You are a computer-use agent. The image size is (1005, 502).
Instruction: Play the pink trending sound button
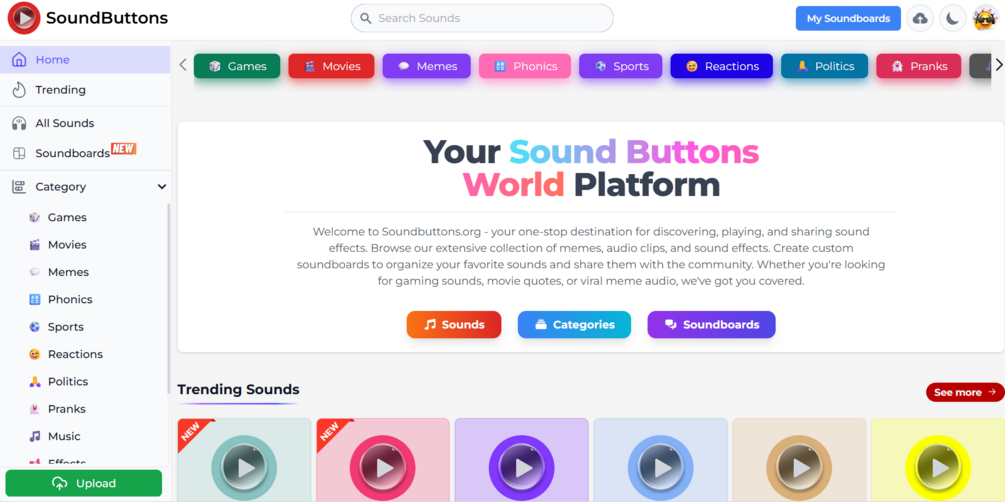point(383,467)
